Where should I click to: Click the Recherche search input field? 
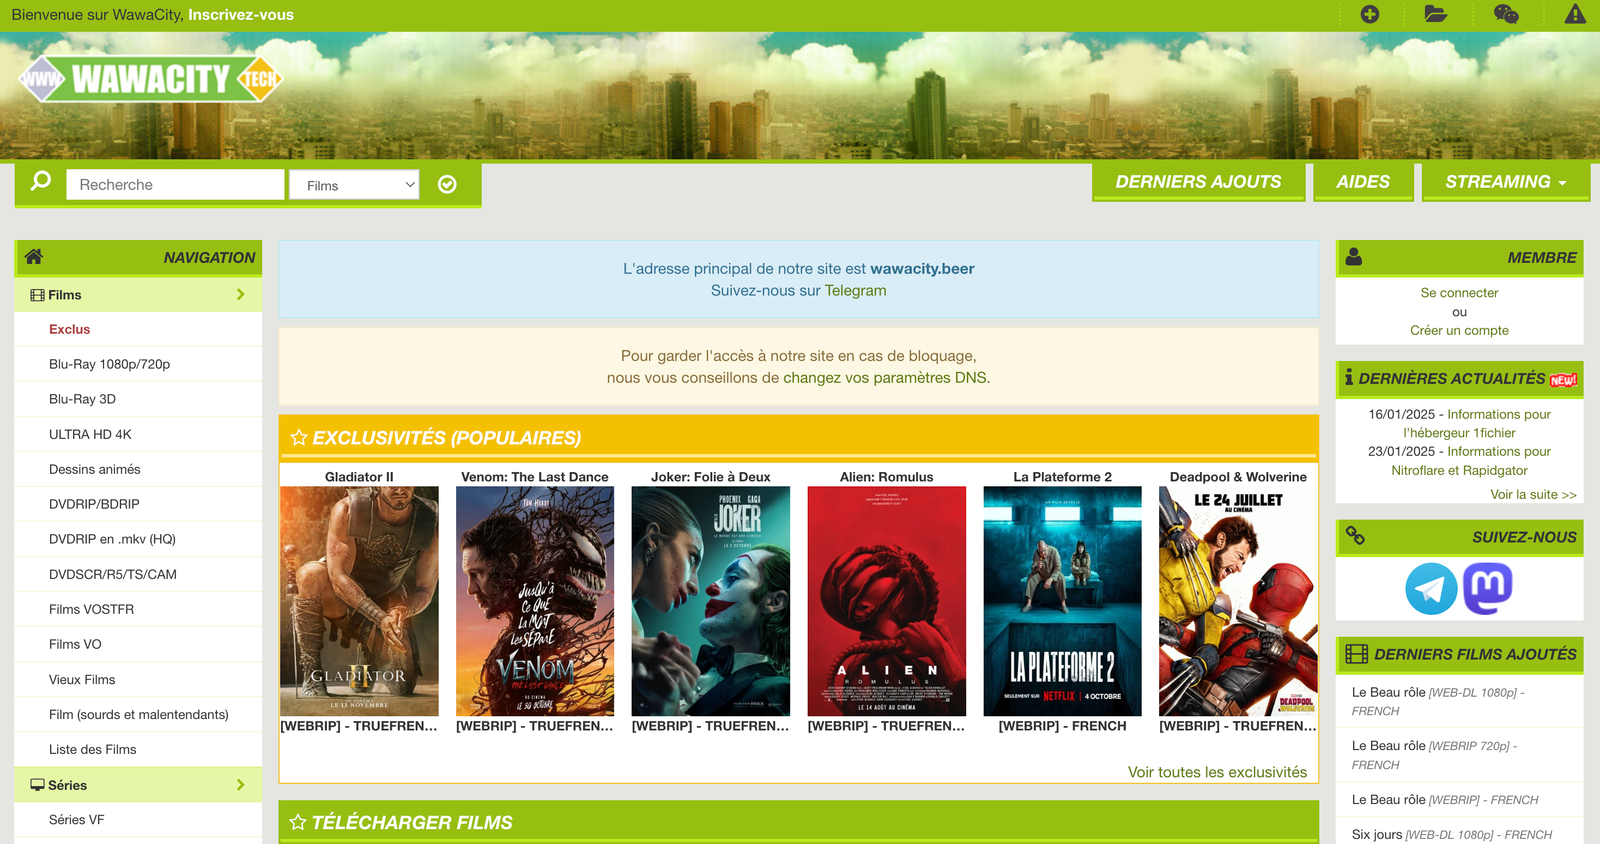click(175, 185)
